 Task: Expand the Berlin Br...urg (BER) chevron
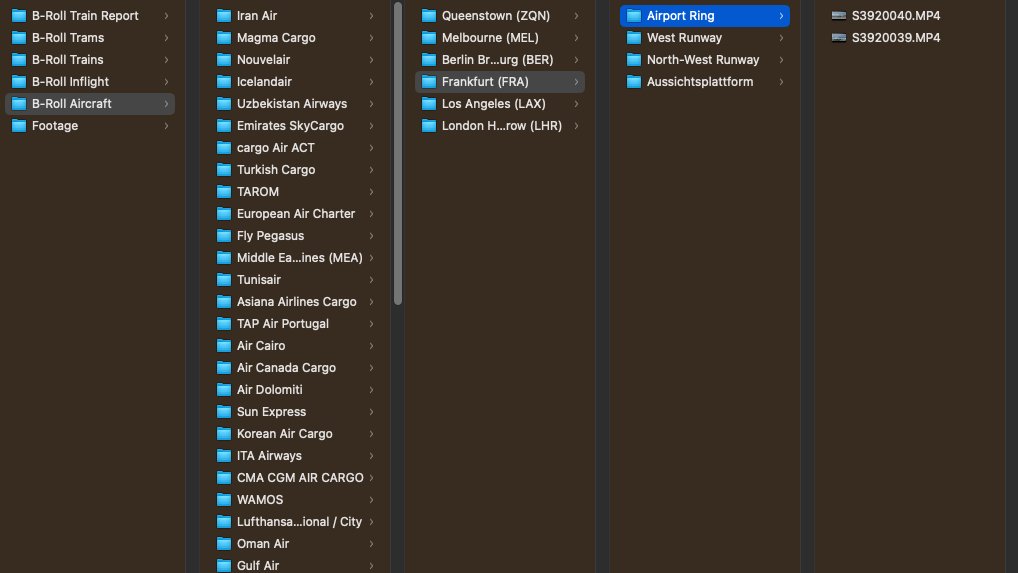point(576,60)
